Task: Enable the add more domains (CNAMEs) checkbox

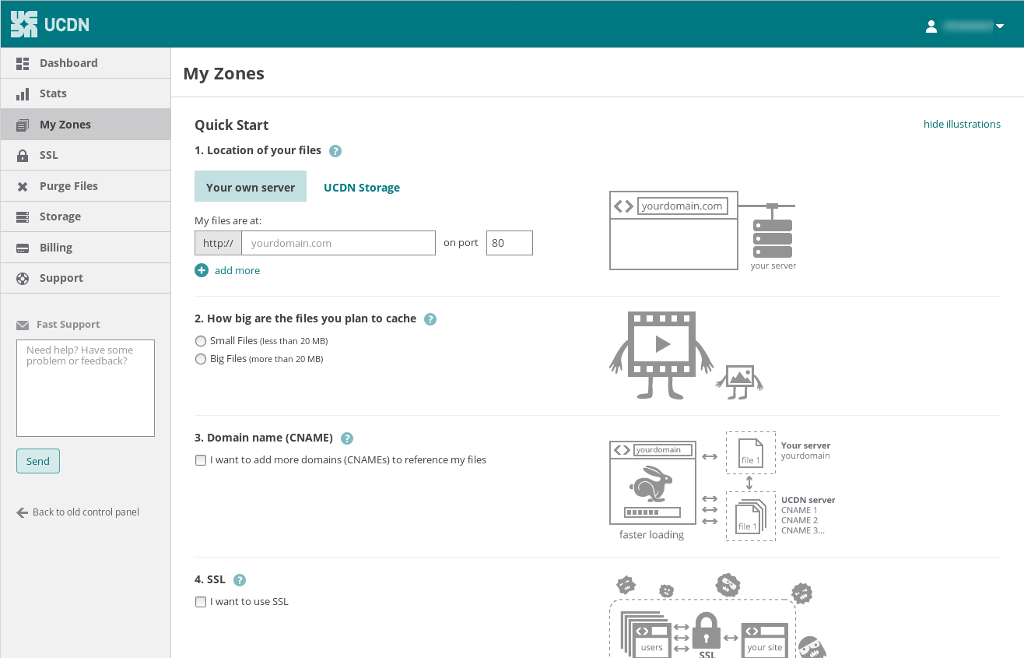Action: point(201,460)
